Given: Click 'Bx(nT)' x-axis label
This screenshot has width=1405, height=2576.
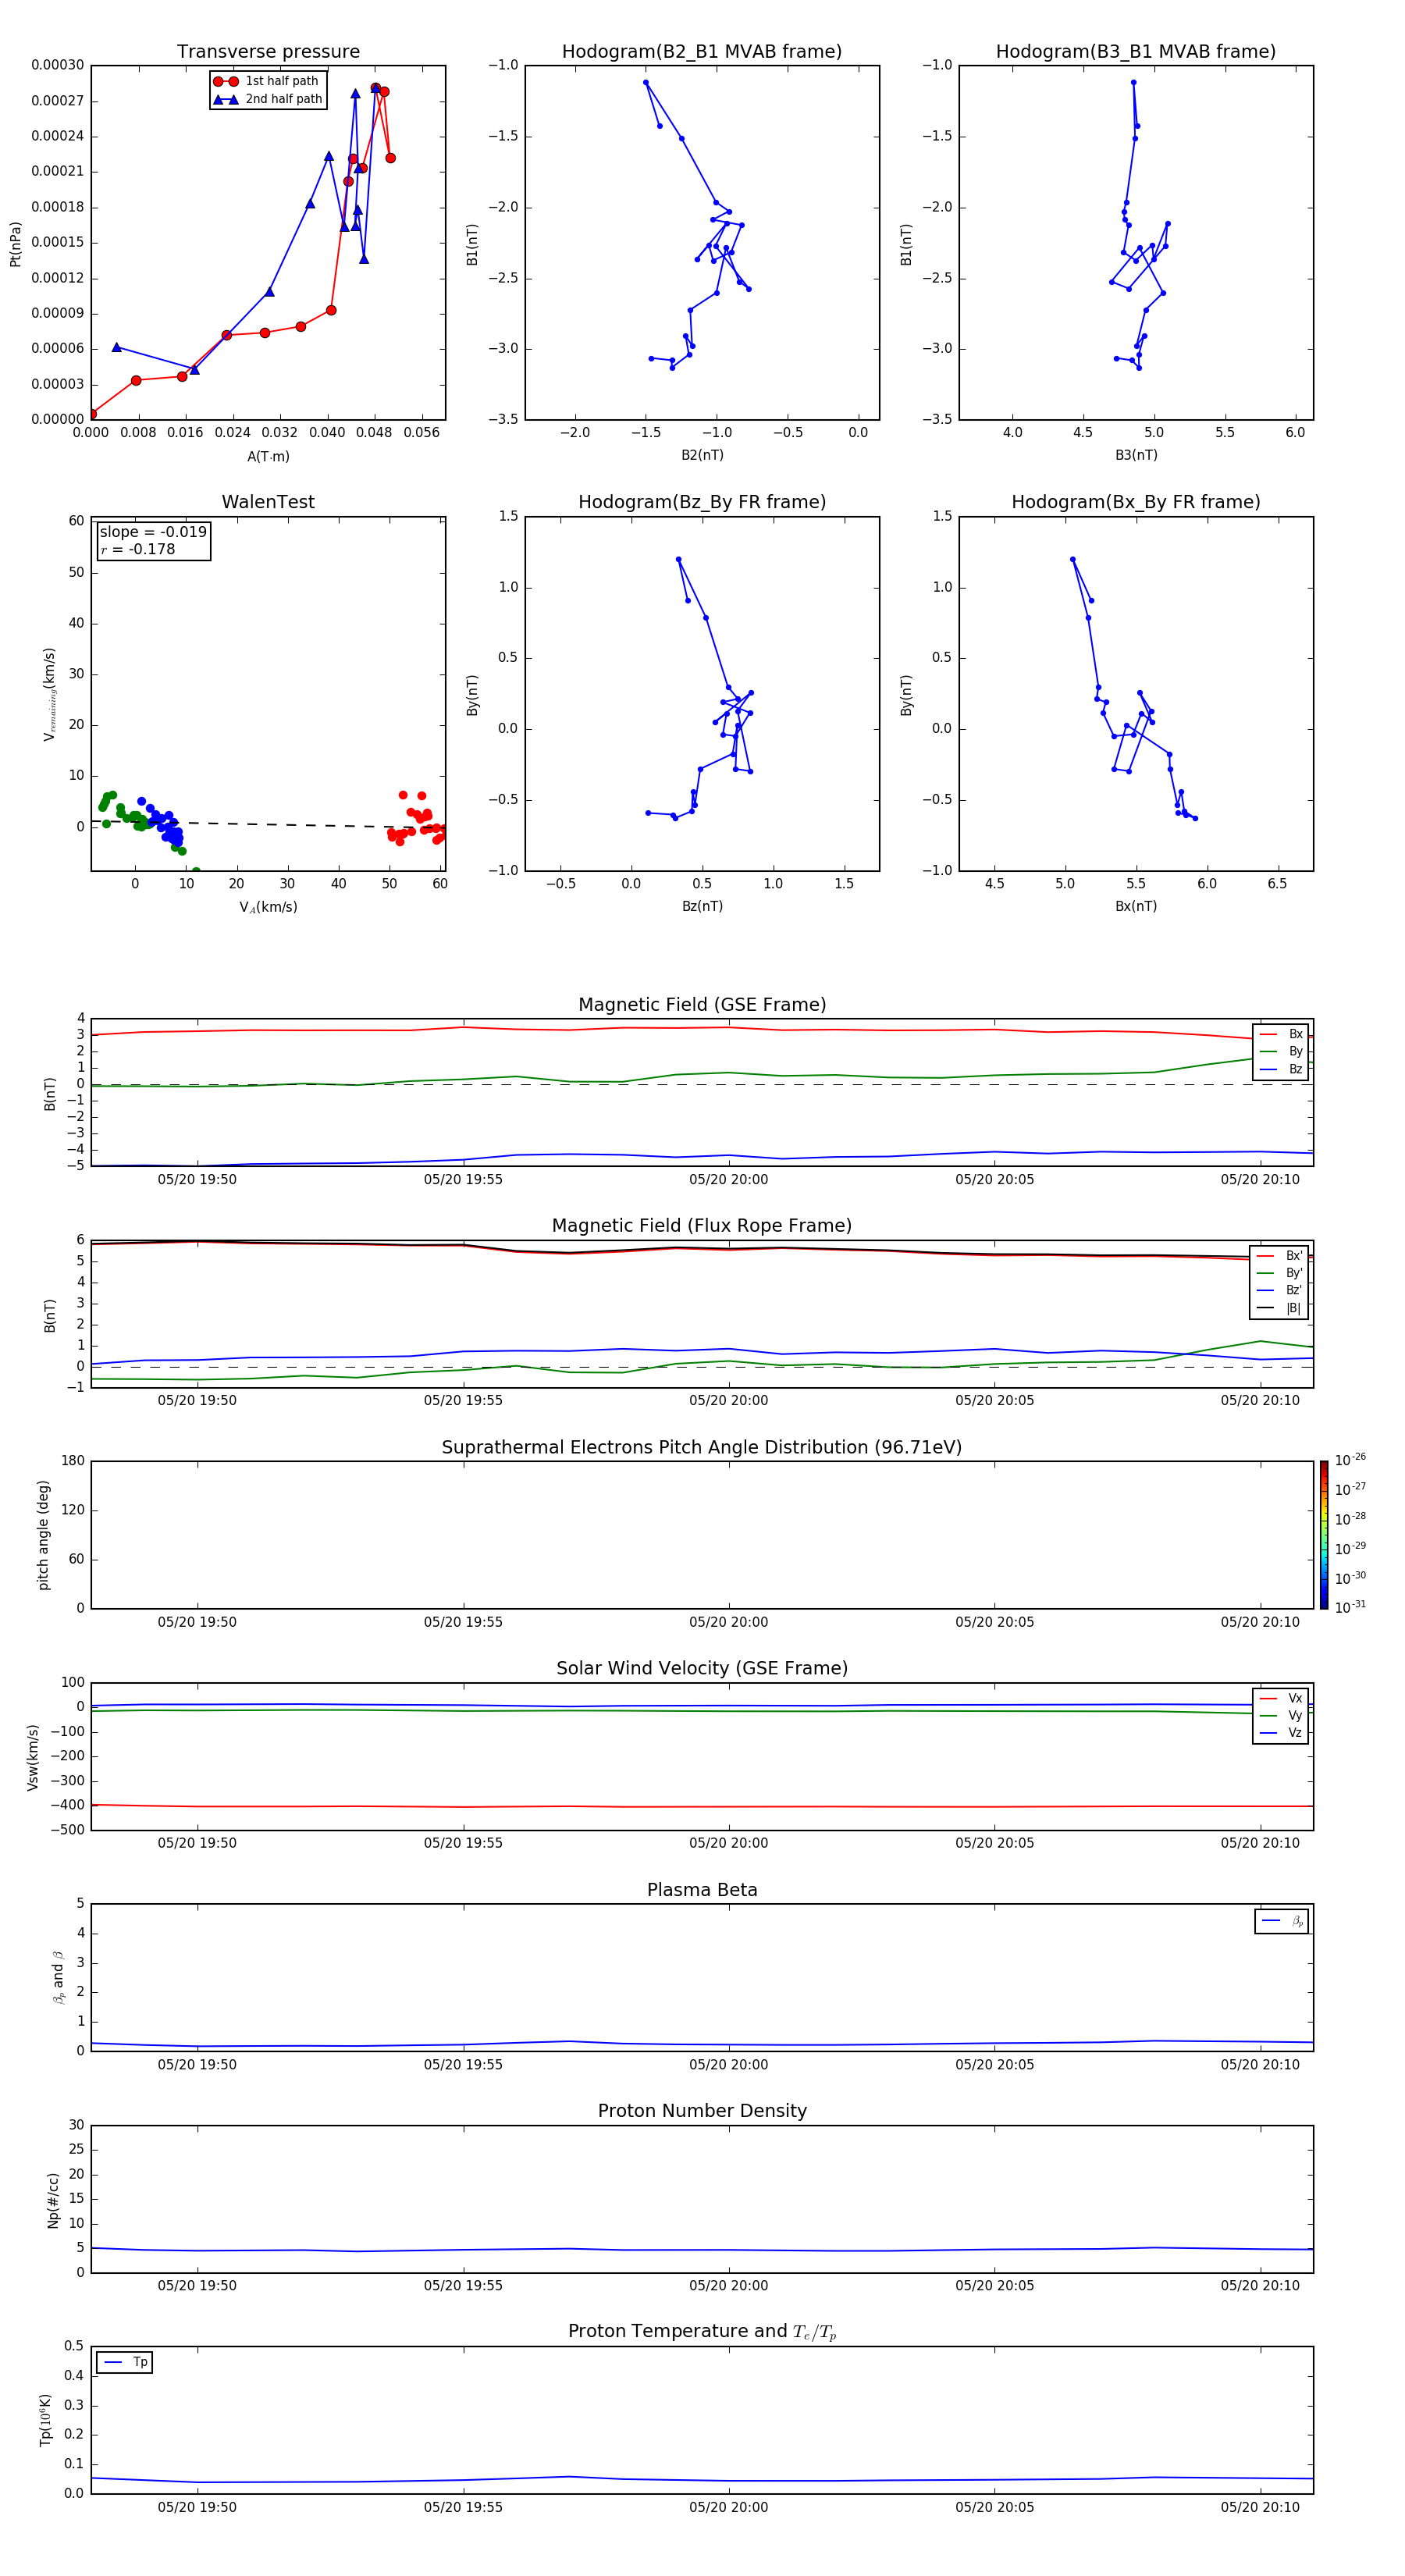Looking at the screenshot, I should tap(1136, 906).
